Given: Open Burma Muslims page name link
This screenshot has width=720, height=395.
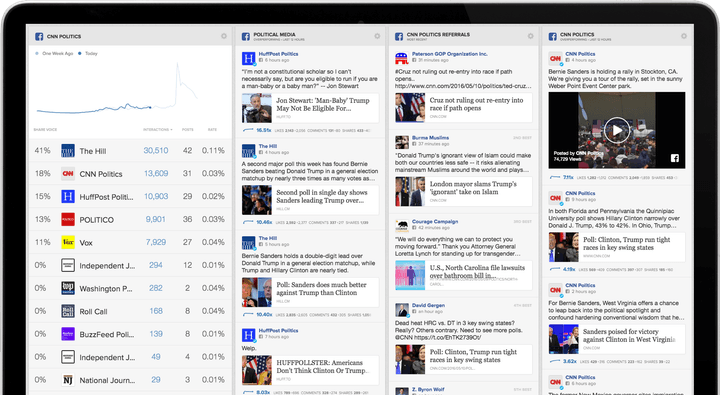Looking at the screenshot, I should pyautogui.click(x=430, y=138).
